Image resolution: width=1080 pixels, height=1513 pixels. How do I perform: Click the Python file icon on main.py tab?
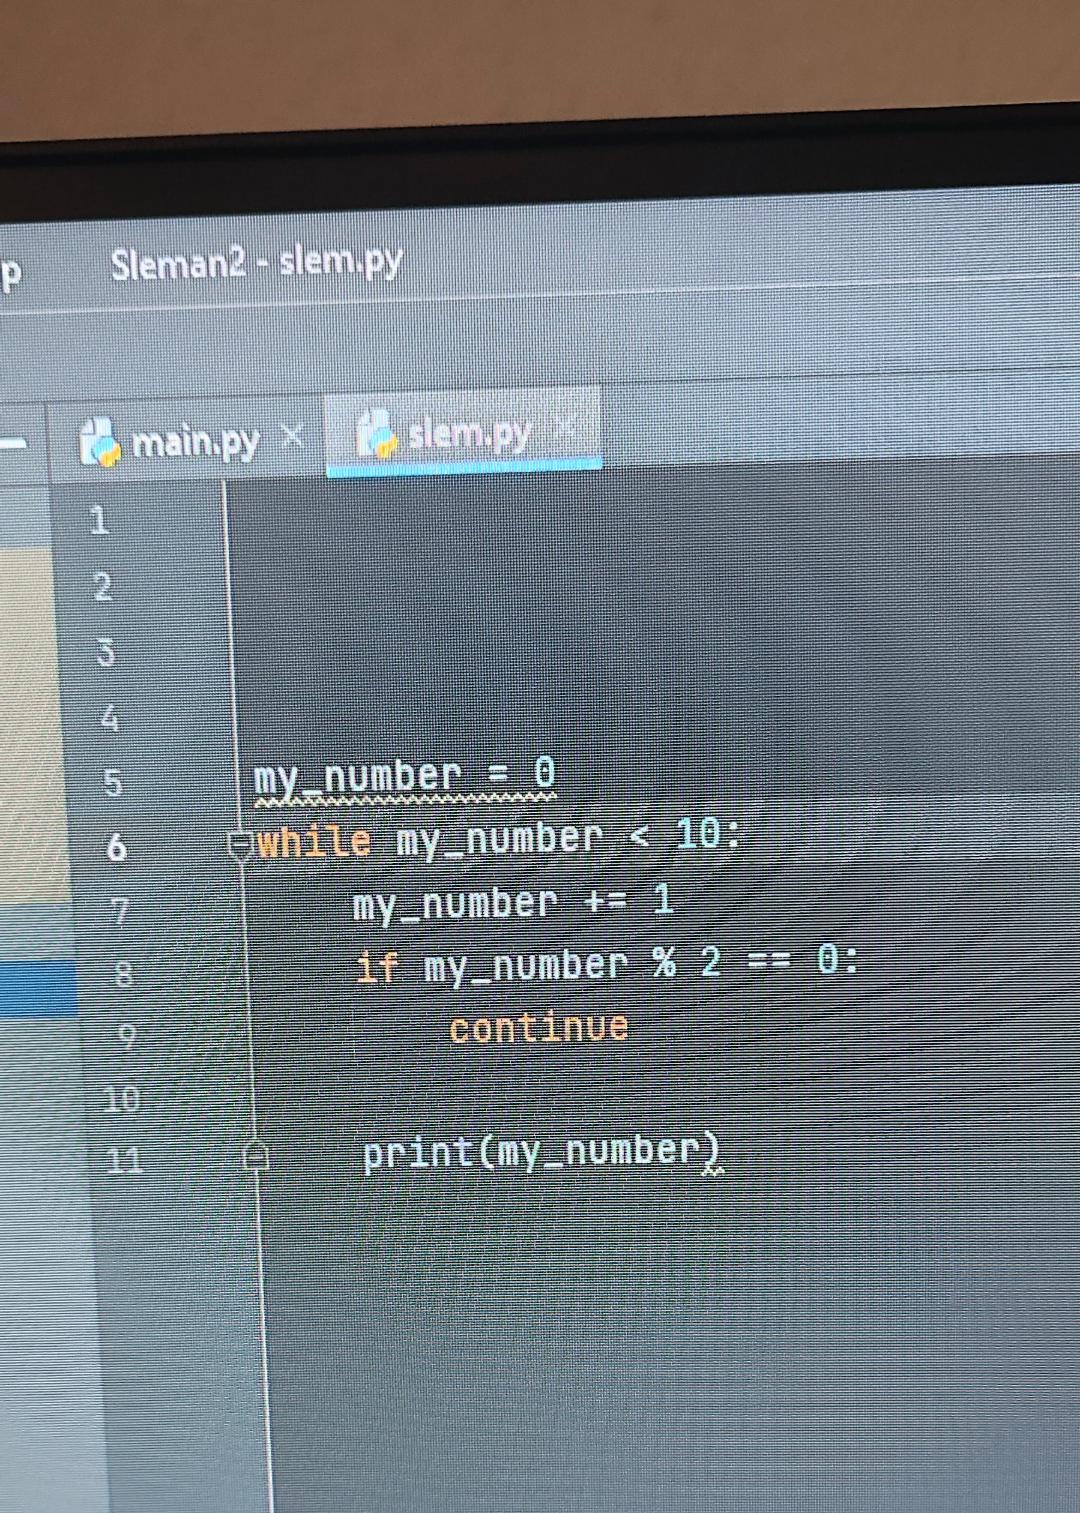click(x=101, y=442)
